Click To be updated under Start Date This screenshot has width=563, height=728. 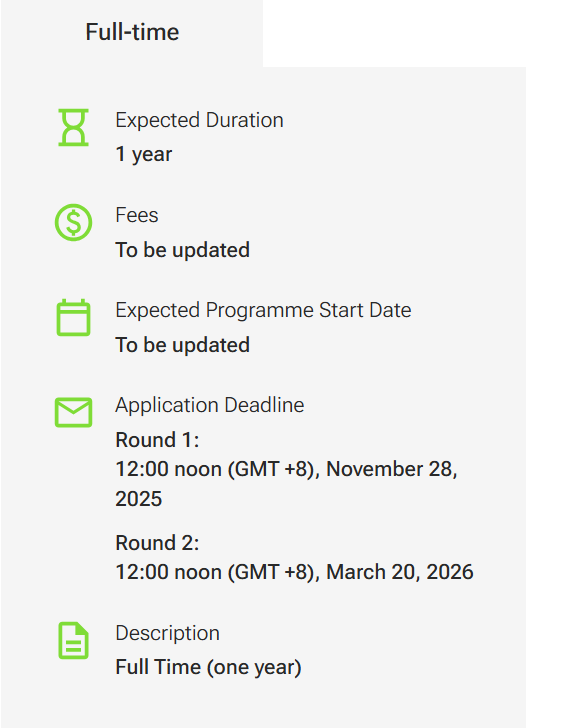pos(182,345)
